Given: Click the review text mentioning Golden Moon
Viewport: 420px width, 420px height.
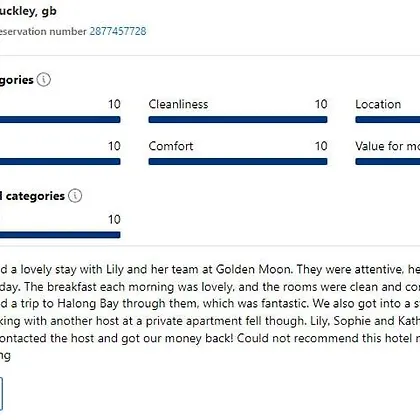Looking at the screenshot, I should pos(210,269).
